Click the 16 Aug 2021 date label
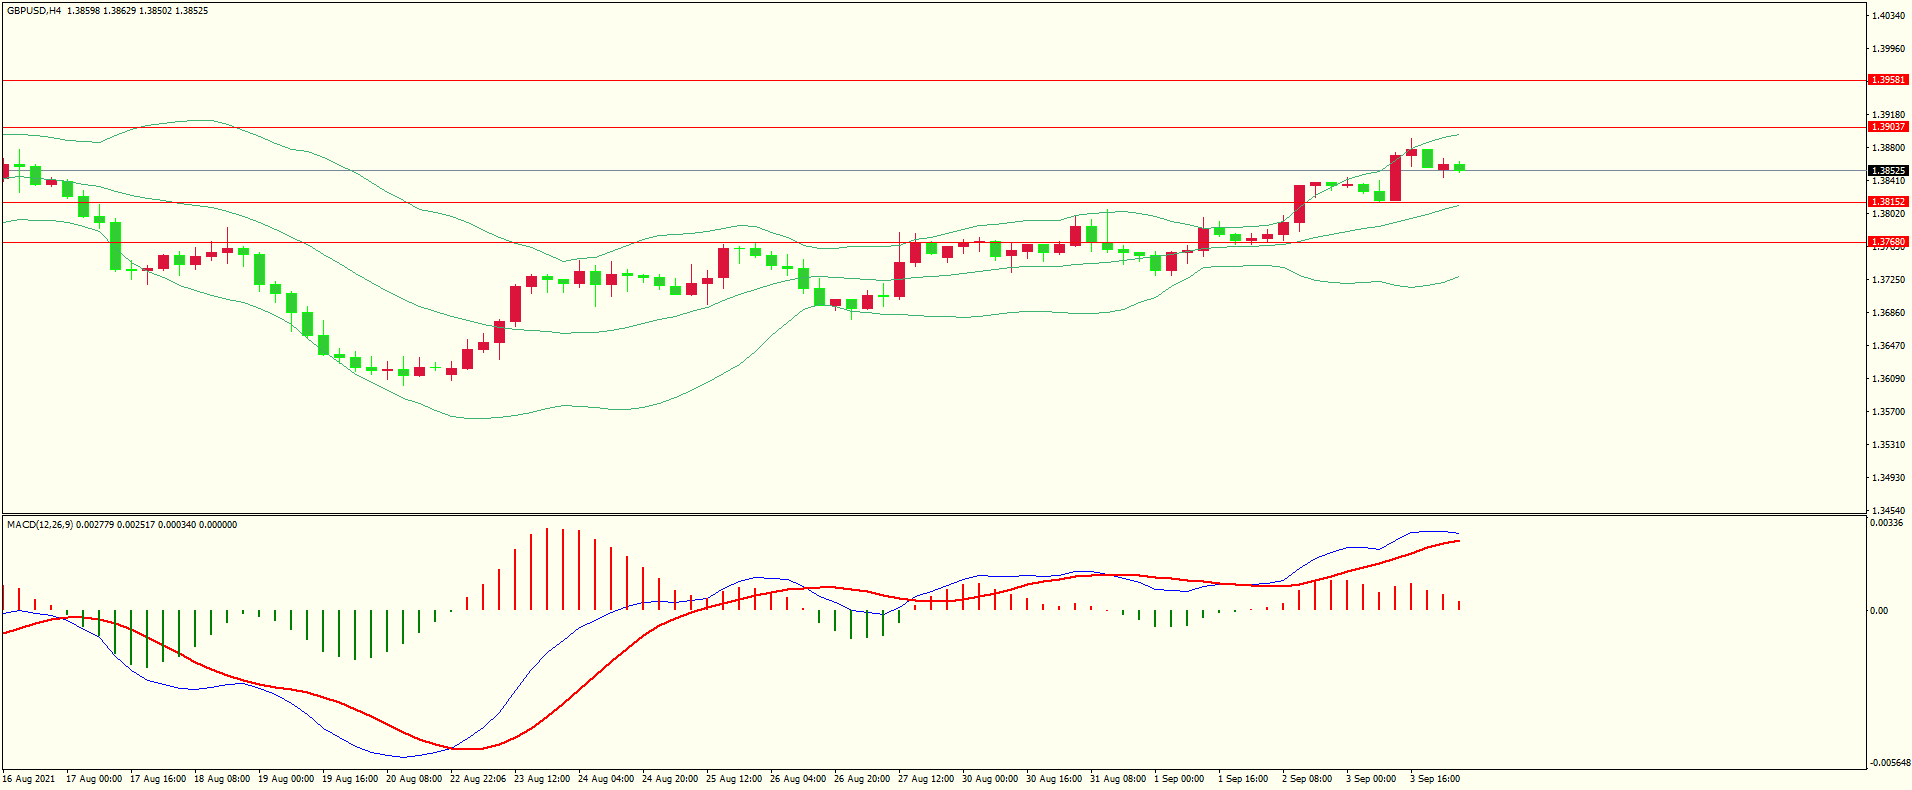This screenshot has height=790, width=1912. [x=29, y=779]
